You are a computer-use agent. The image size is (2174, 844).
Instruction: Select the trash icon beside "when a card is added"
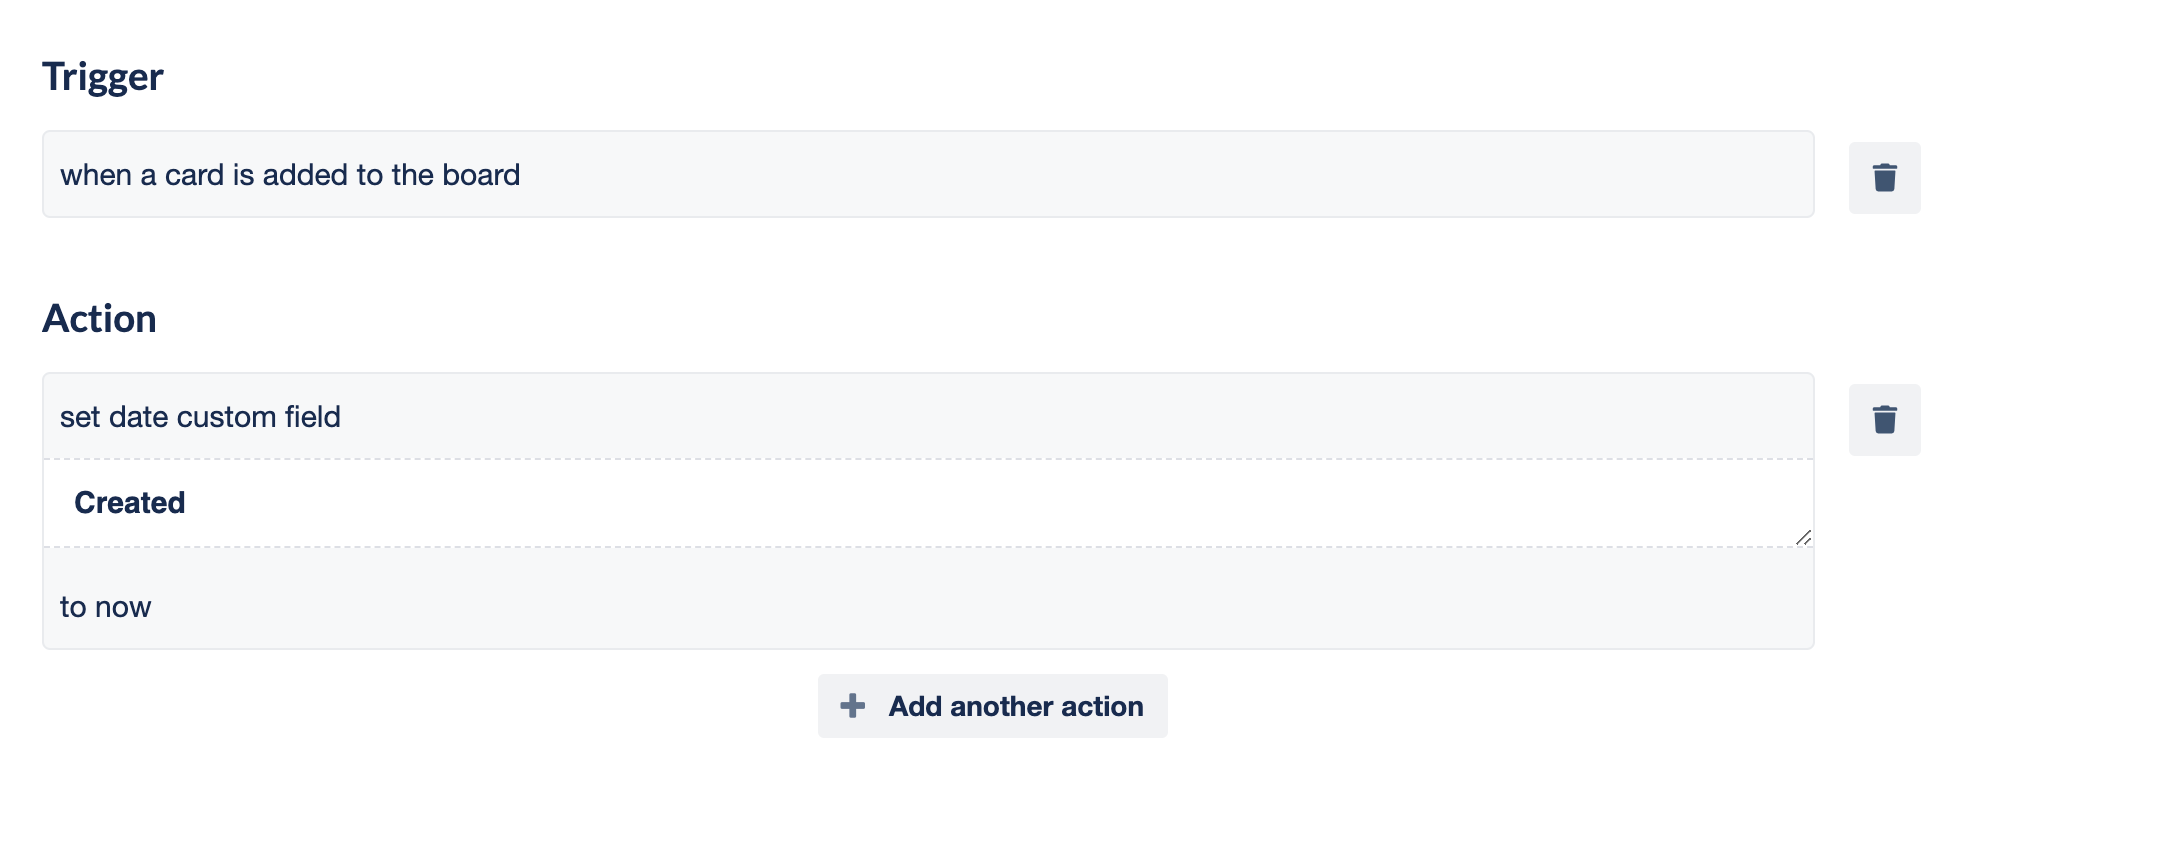(1884, 176)
